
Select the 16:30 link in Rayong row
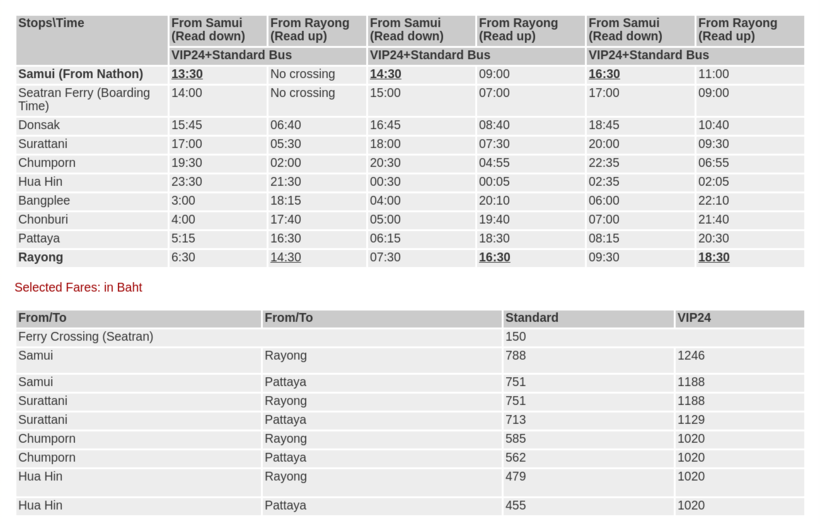point(494,257)
